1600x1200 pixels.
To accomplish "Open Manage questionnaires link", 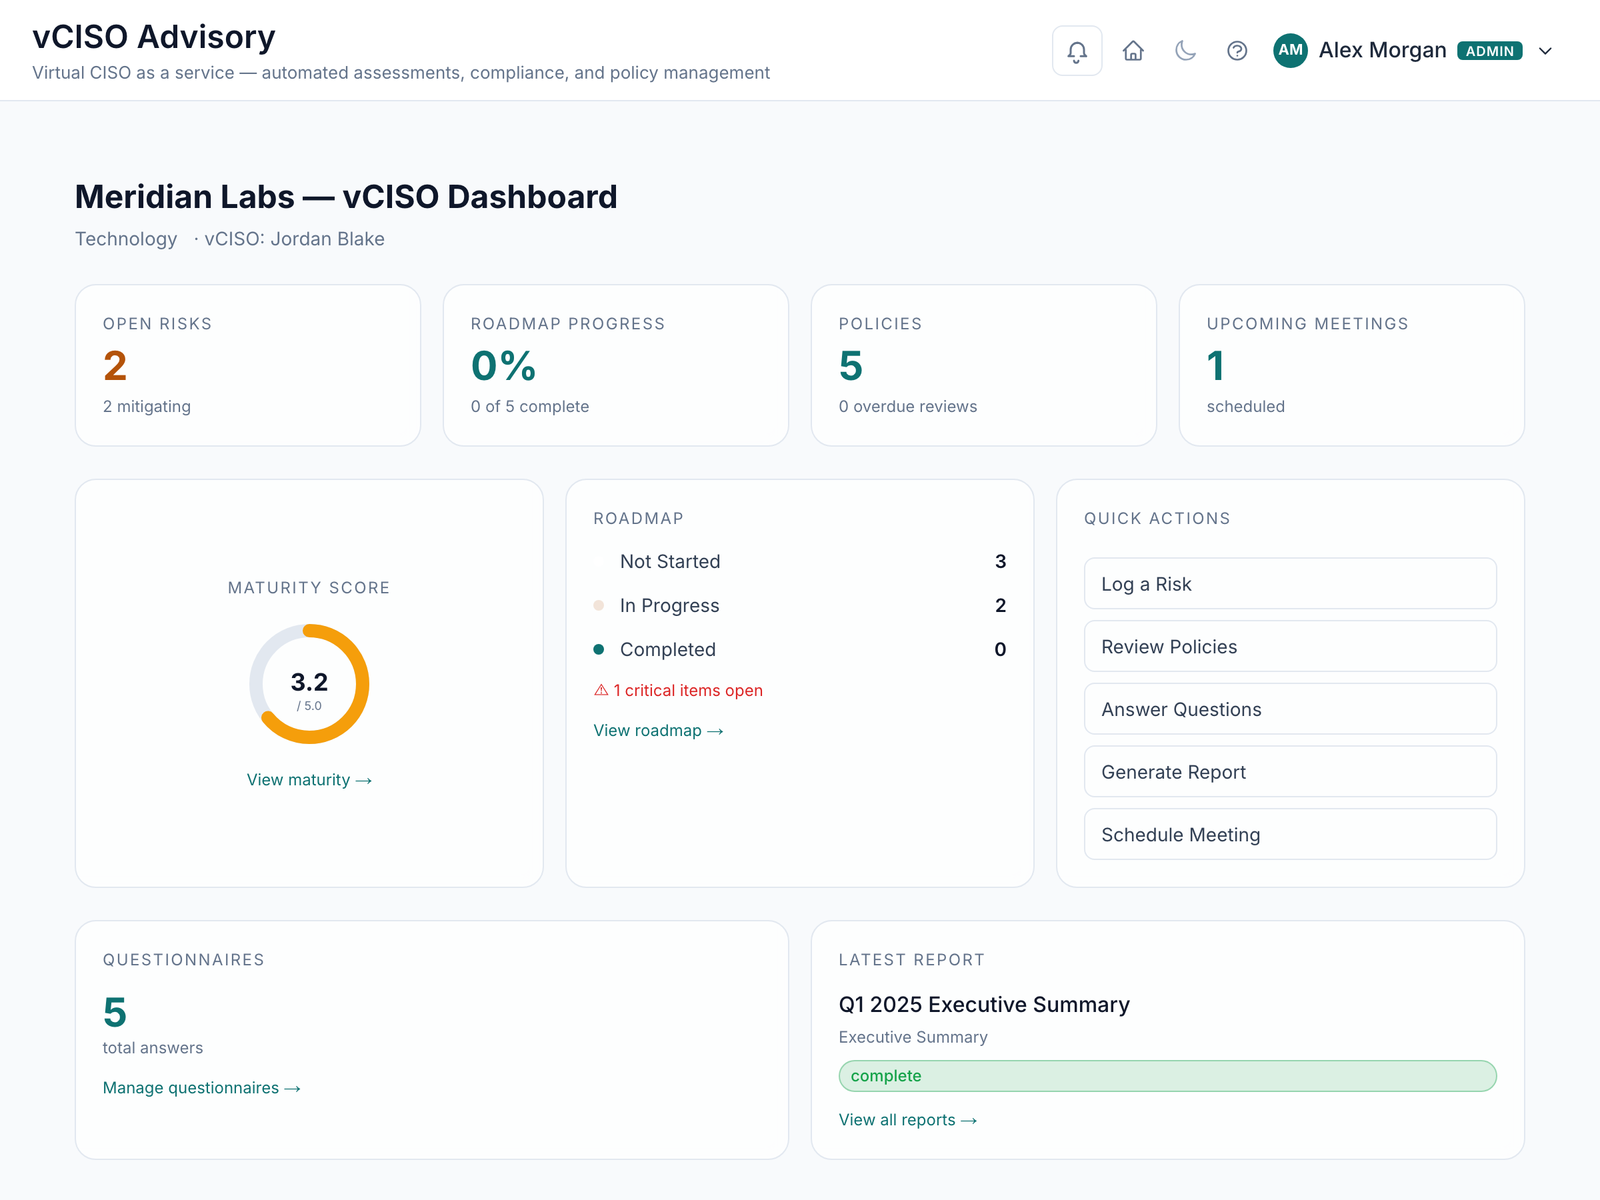I will point(202,1088).
